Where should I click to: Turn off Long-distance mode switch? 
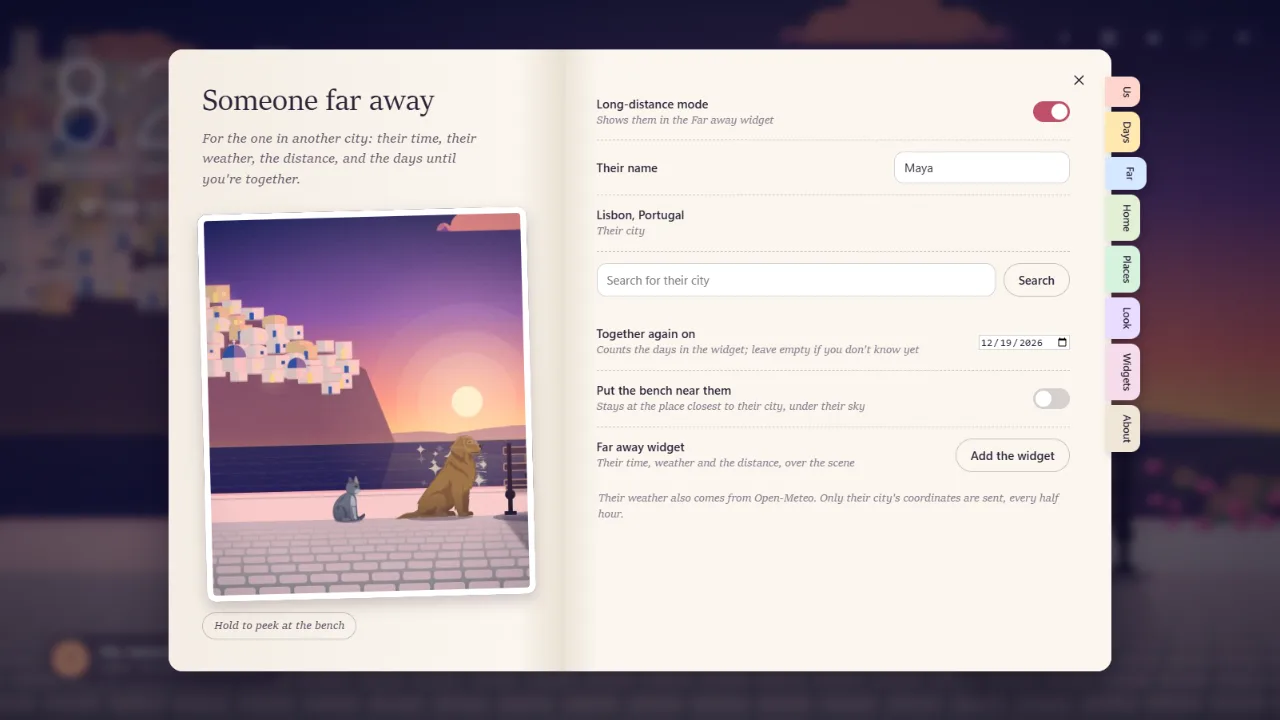point(1051,112)
